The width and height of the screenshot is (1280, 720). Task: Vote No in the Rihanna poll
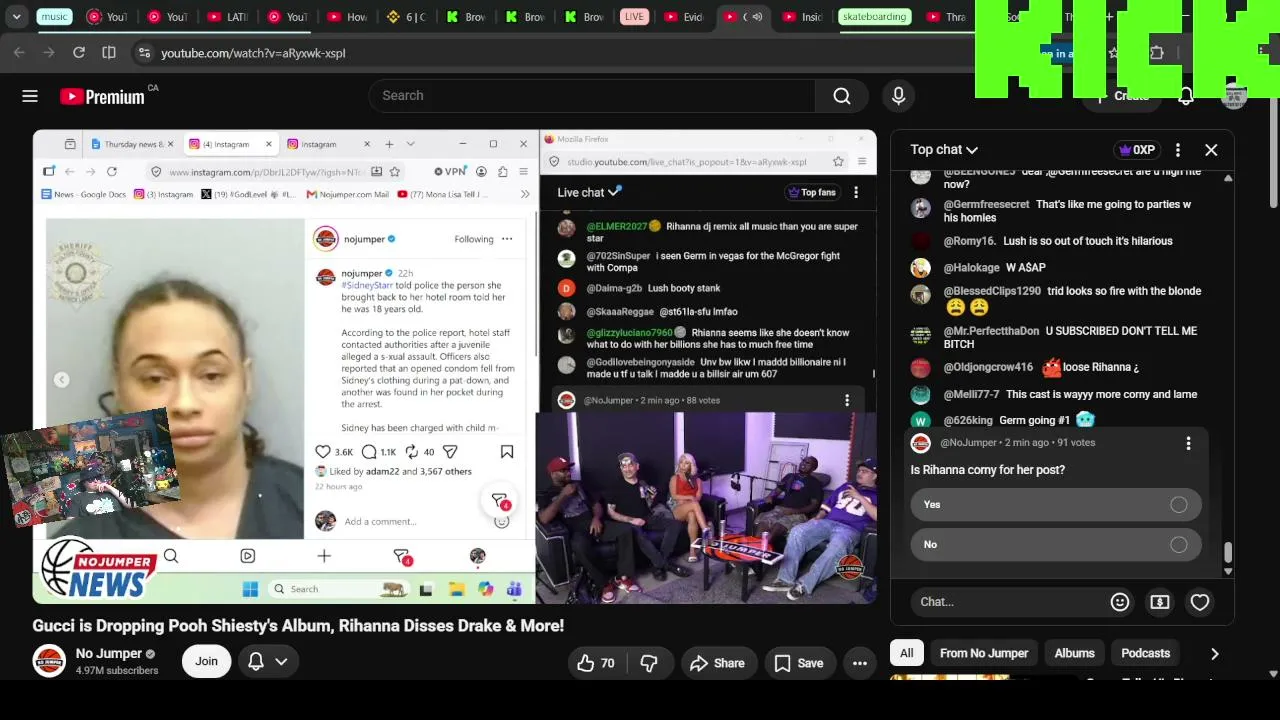[1056, 545]
